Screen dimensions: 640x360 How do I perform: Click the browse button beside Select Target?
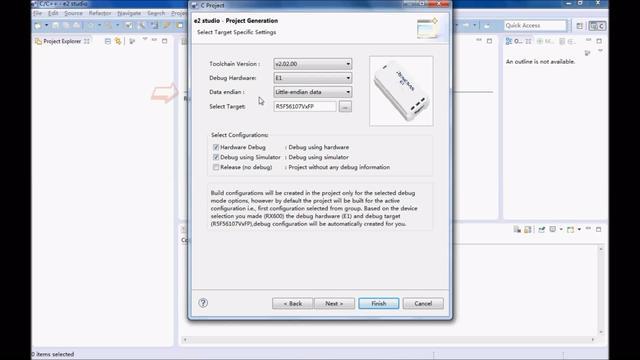(345, 107)
